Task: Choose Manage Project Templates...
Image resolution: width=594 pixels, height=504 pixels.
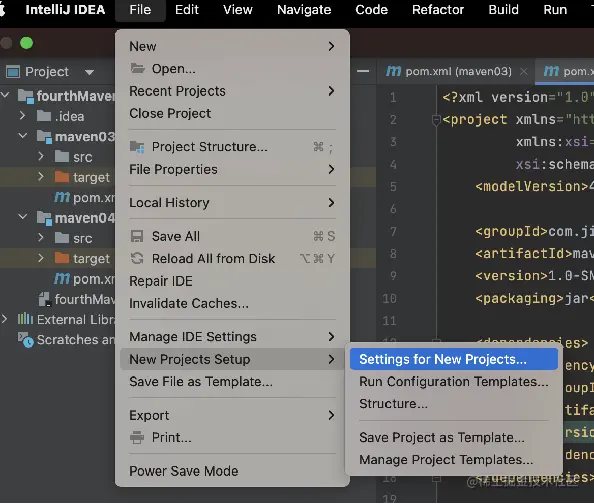Action: pyautogui.click(x=454, y=460)
